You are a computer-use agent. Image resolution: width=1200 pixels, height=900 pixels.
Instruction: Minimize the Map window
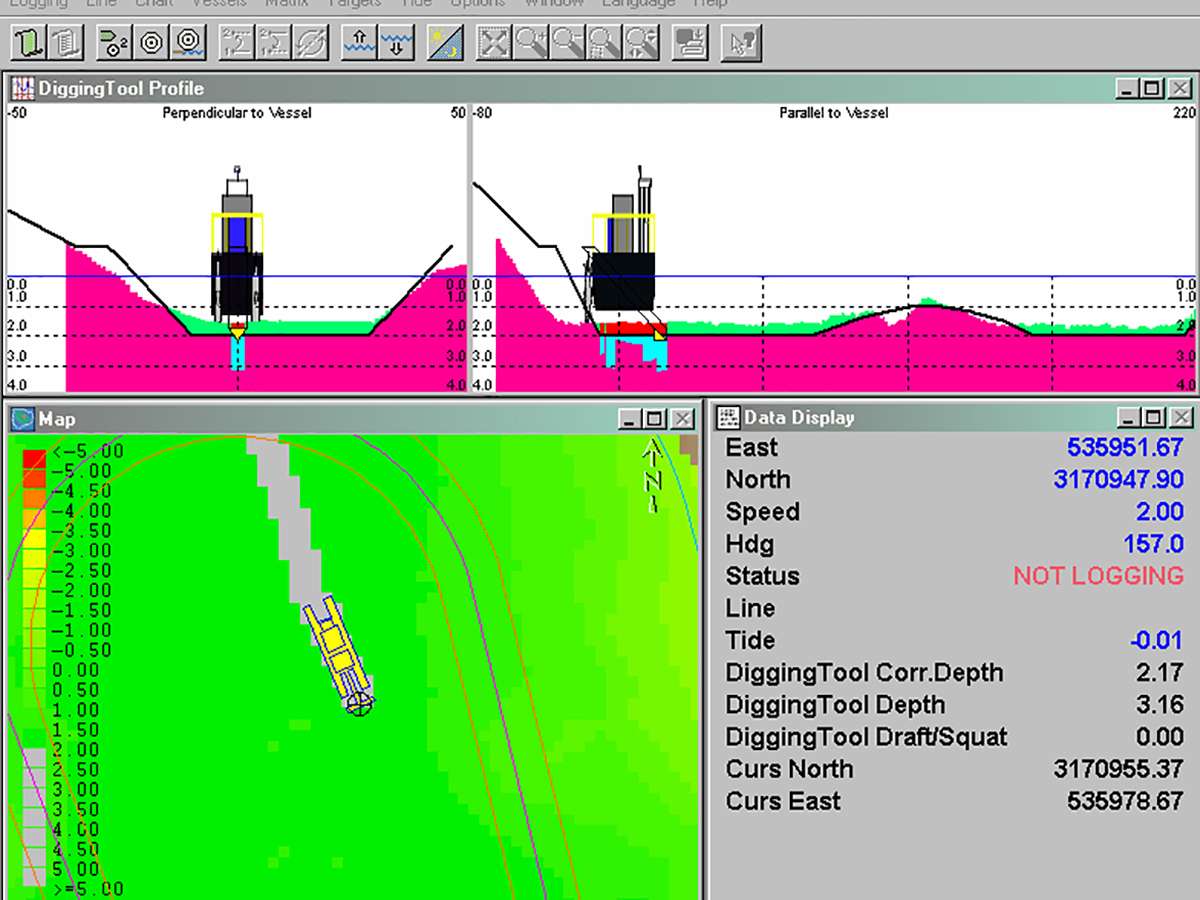(x=630, y=419)
